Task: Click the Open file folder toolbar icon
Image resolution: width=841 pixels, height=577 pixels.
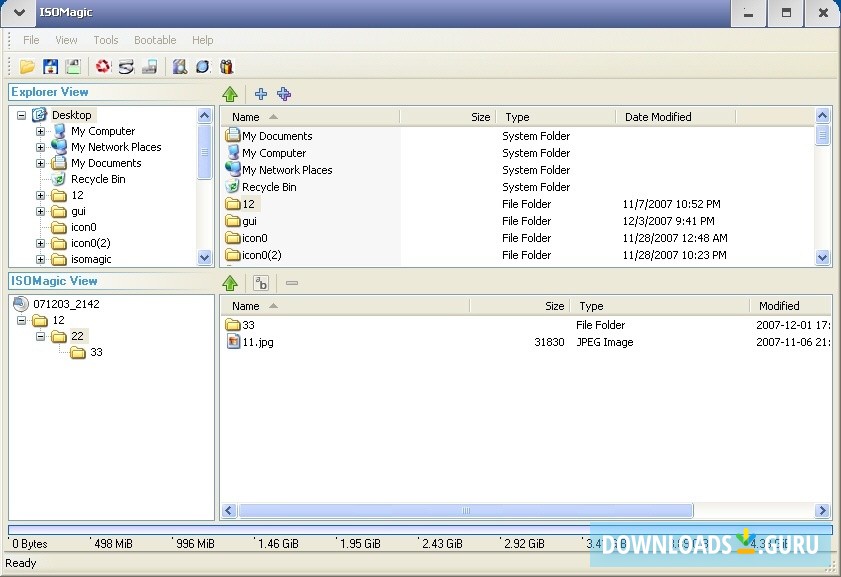Action: click(x=27, y=67)
